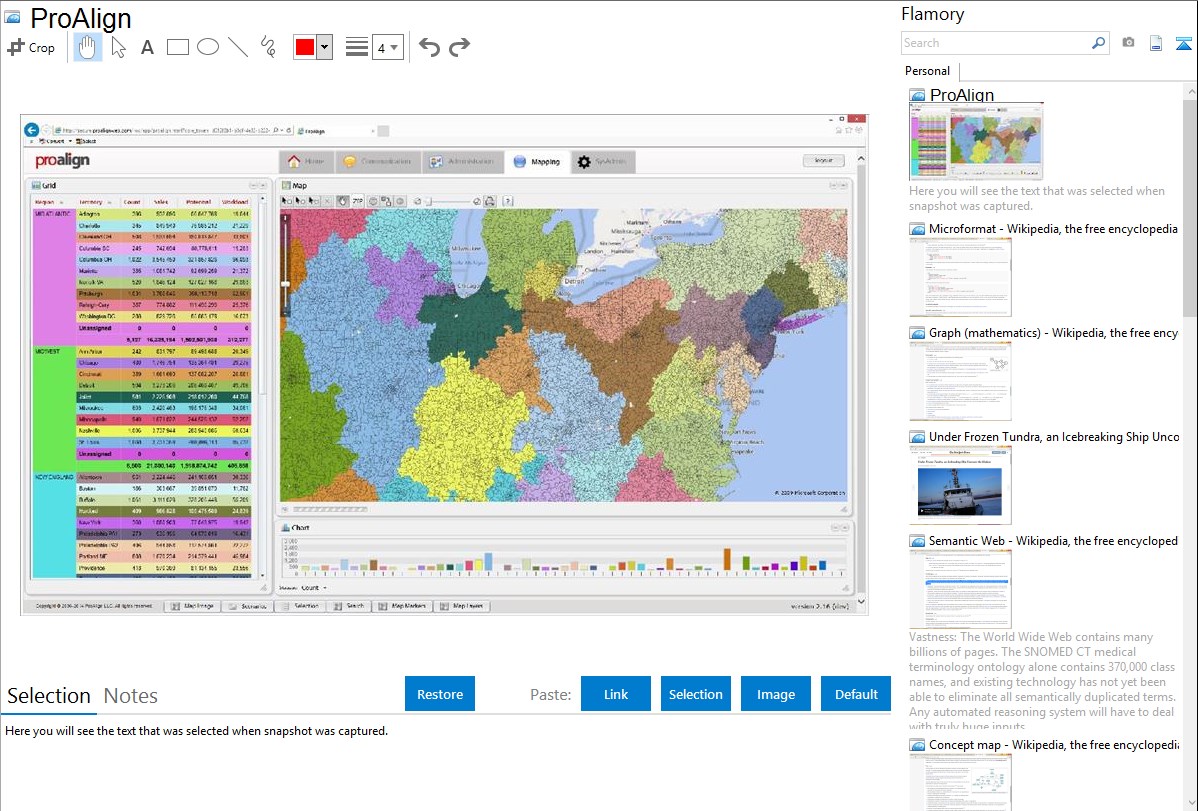This screenshot has height=811, width=1198.
Task: Open the line width dropdown showing 4
Action: [x=387, y=47]
